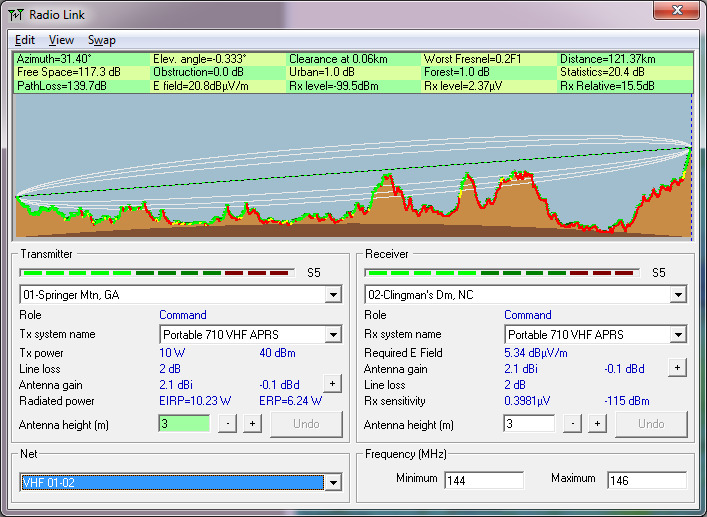Viewport: 707px width, 517px height.
Task: Expand the Transmitter site dropdown
Action: (x=333, y=295)
